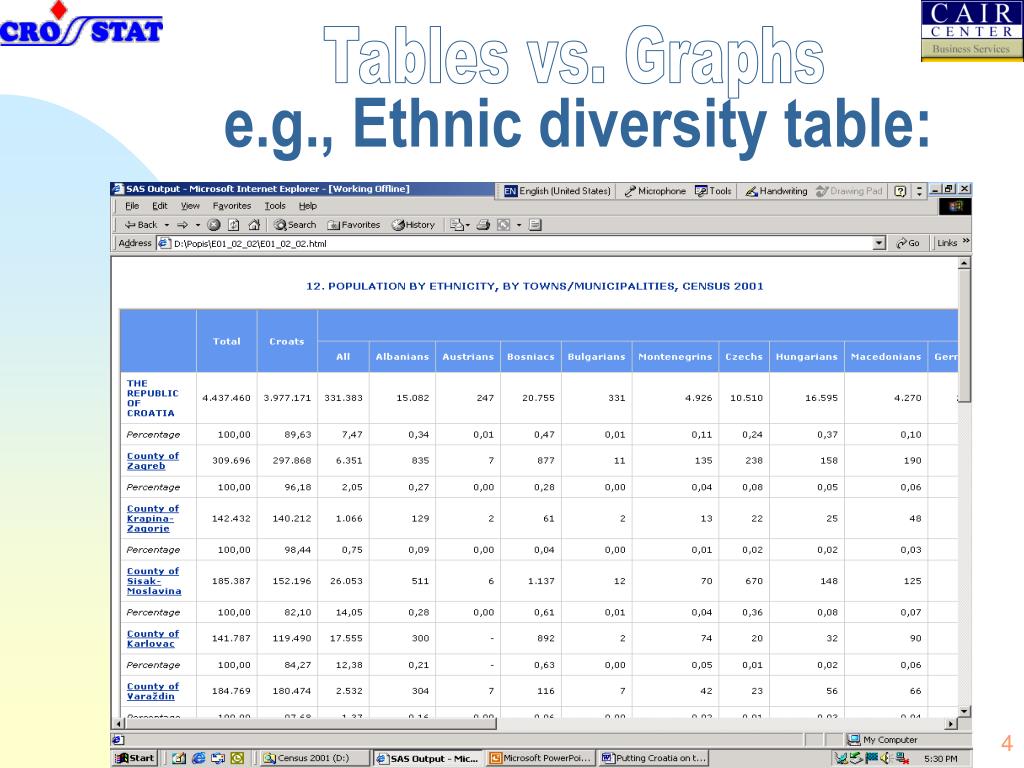This screenshot has height=768, width=1024.
Task: Open the County of Krapina-Zagorje link
Action: coord(153,519)
